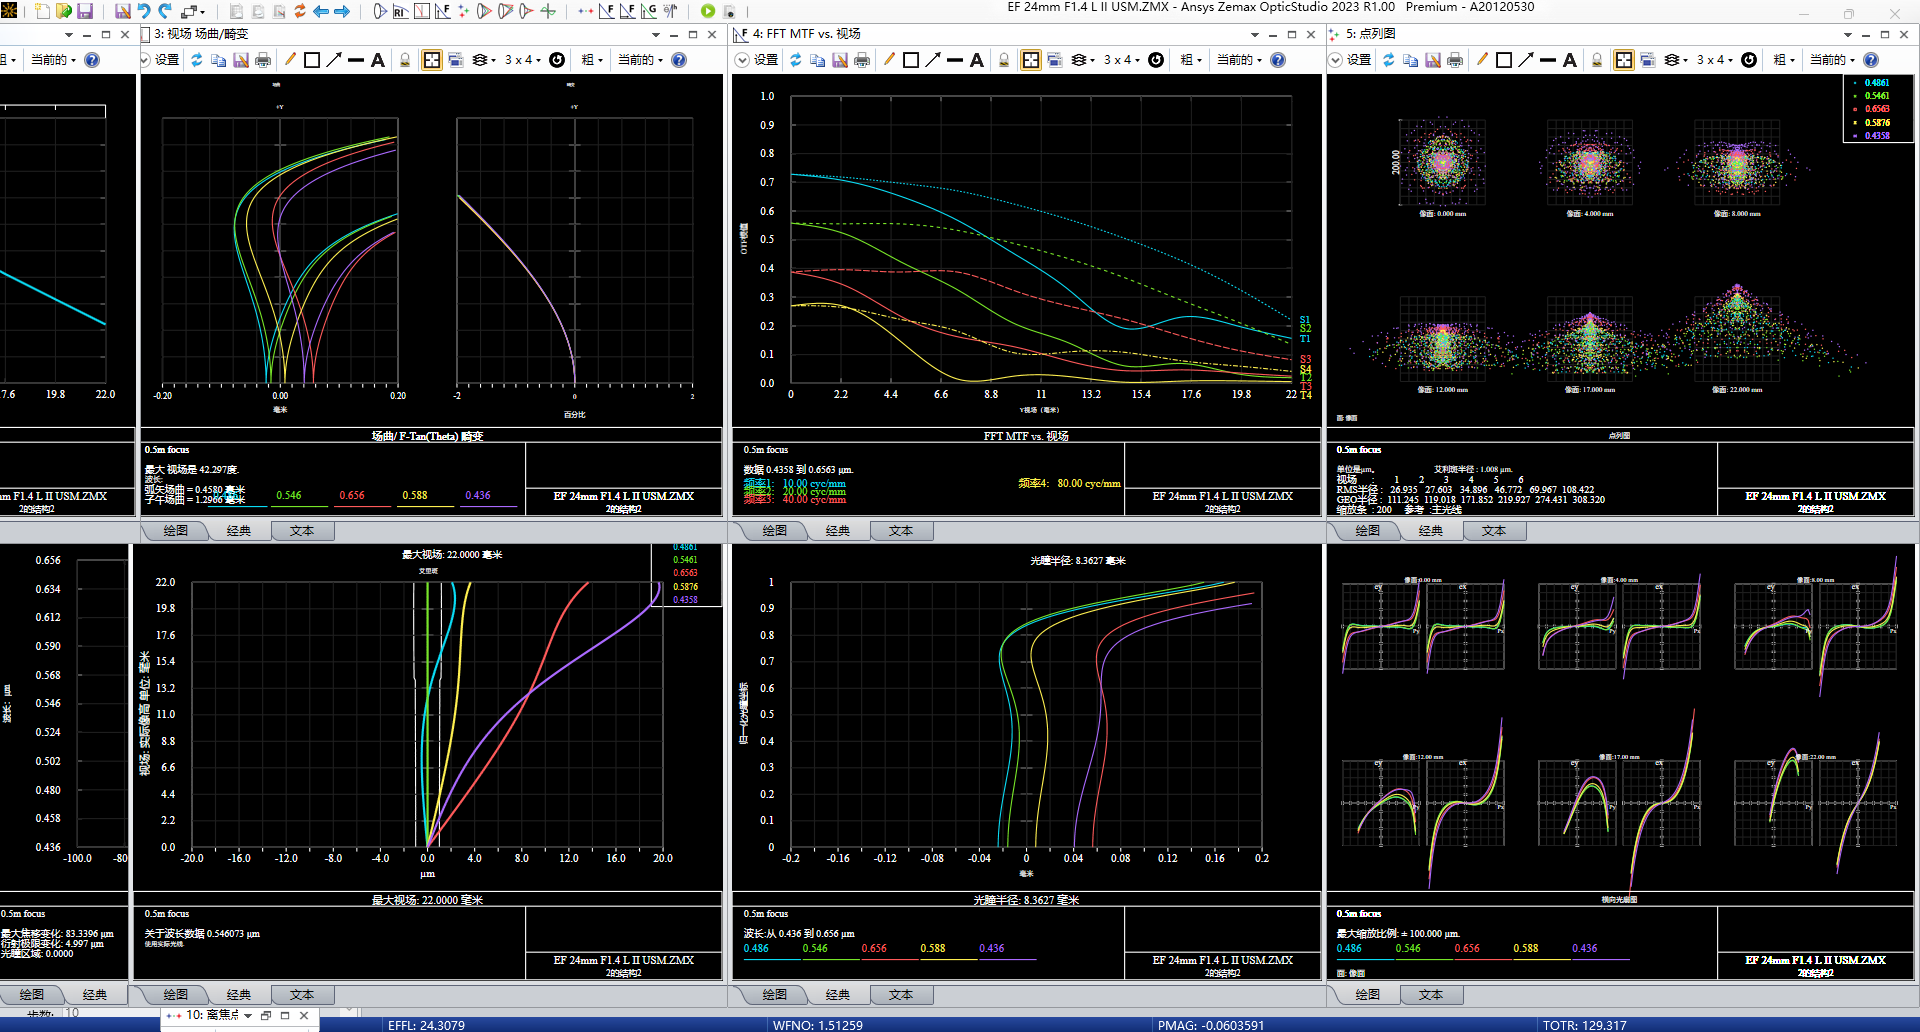Toggle window lock in FFT MTF window
Image resolution: width=1920 pixels, height=1032 pixels.
tap(1004, 60)
